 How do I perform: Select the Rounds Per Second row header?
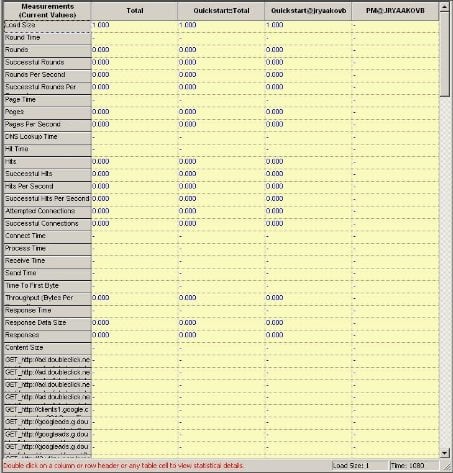(x=47, y=76)
